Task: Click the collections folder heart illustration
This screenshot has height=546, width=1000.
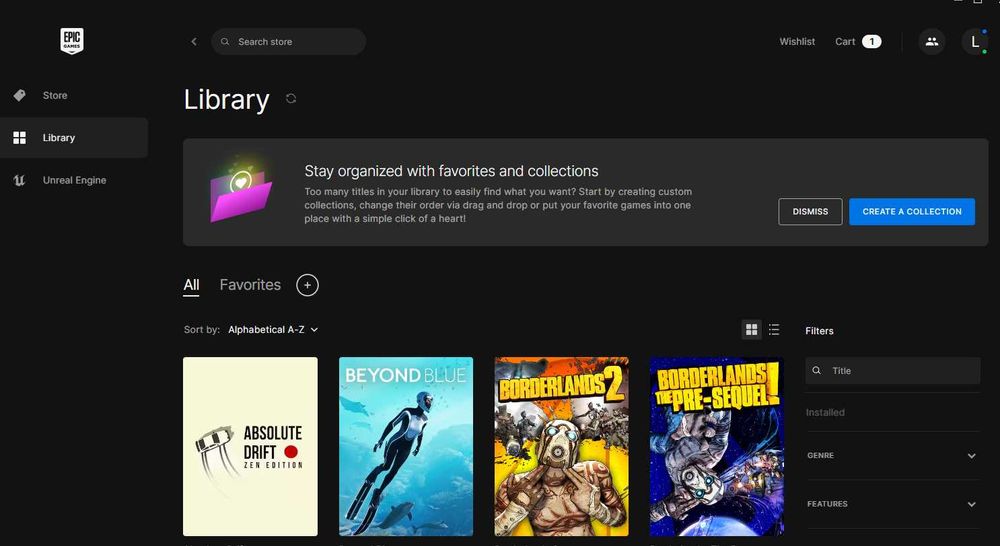Action: [241, 190]
